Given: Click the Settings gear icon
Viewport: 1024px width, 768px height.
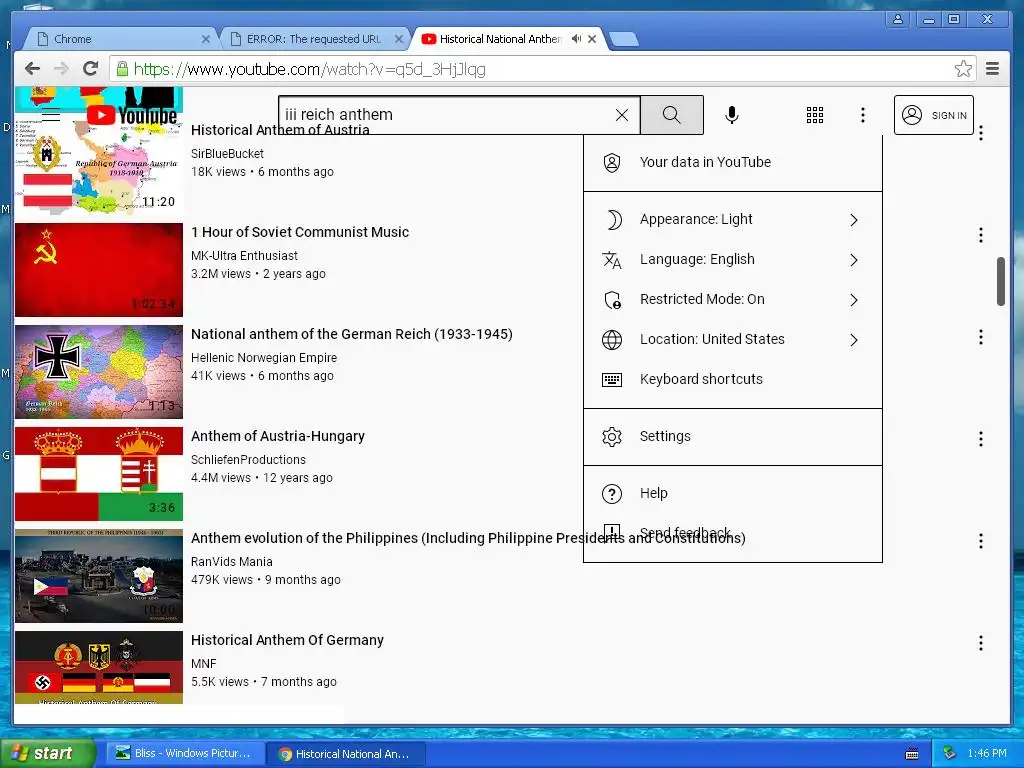Looking at the screenshot, I should [x=612, y=436].
